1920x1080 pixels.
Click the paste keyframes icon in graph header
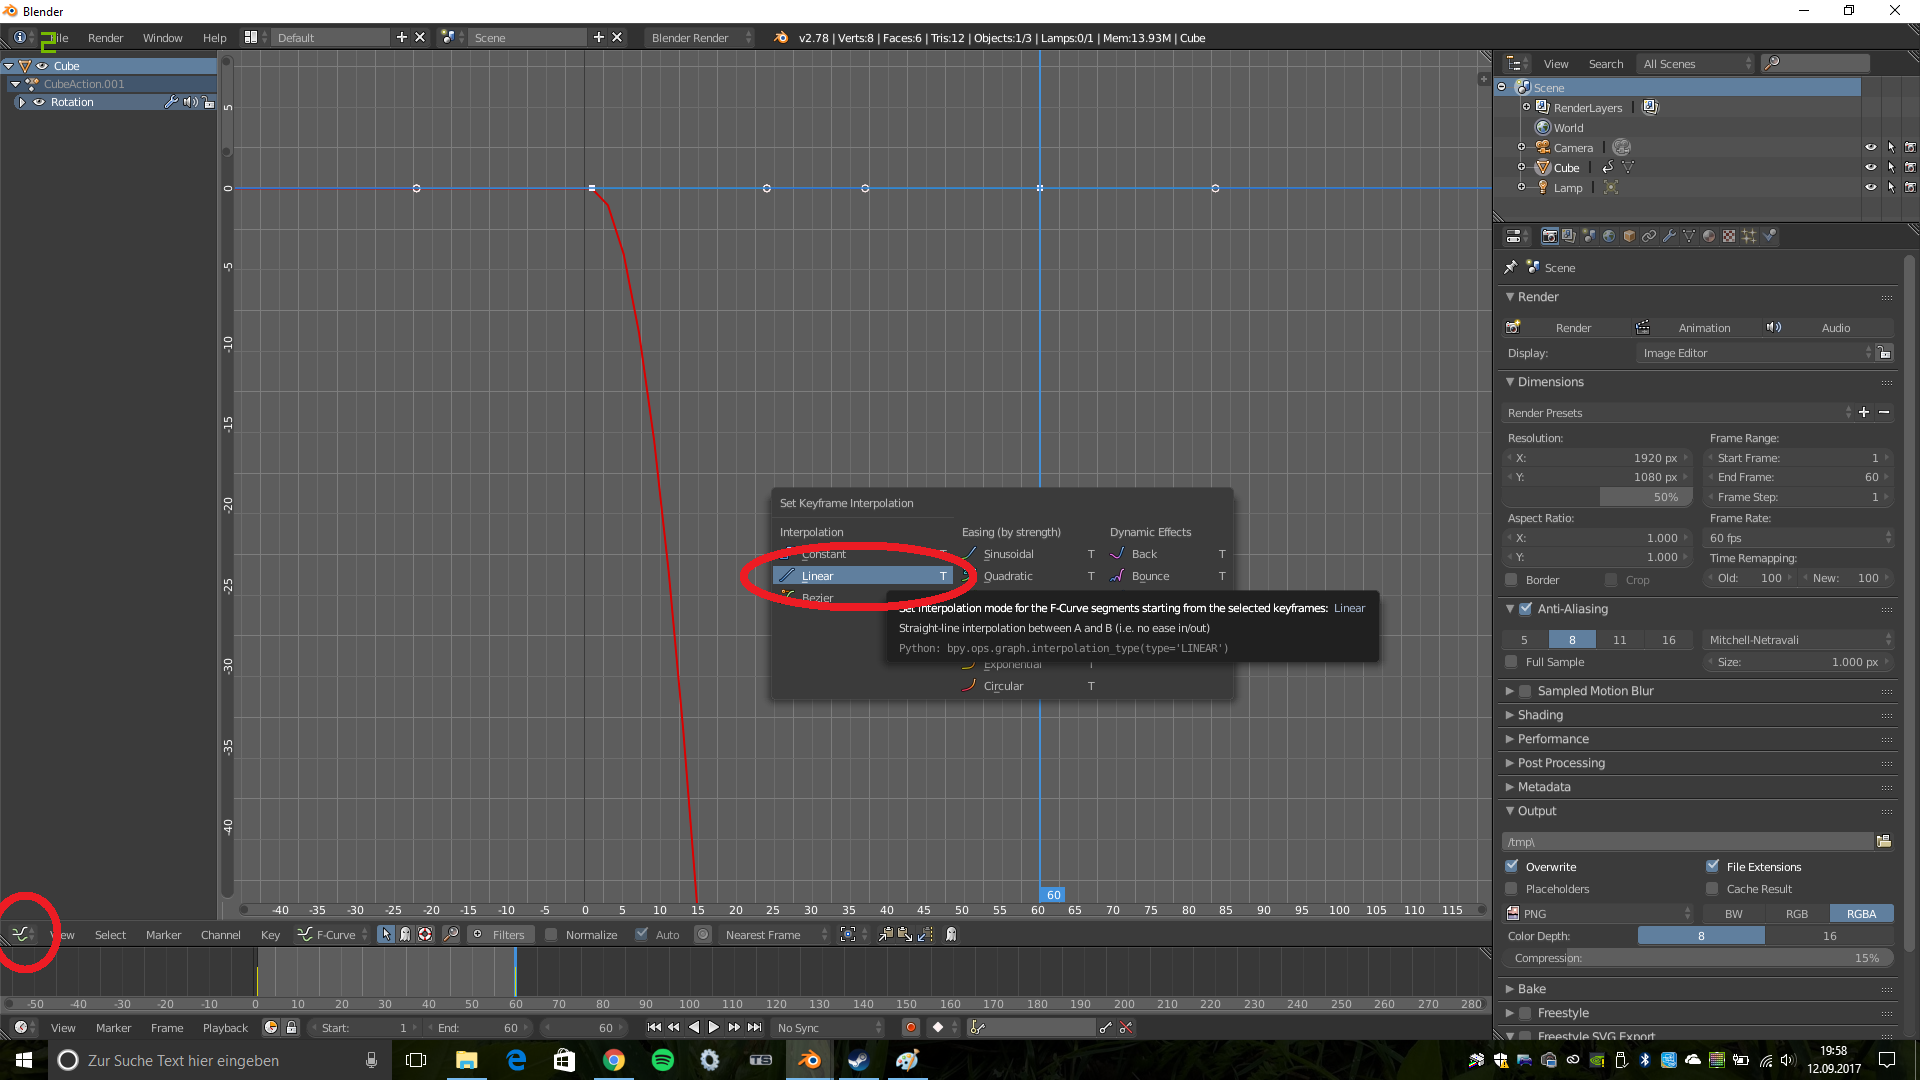pos(905,934)
